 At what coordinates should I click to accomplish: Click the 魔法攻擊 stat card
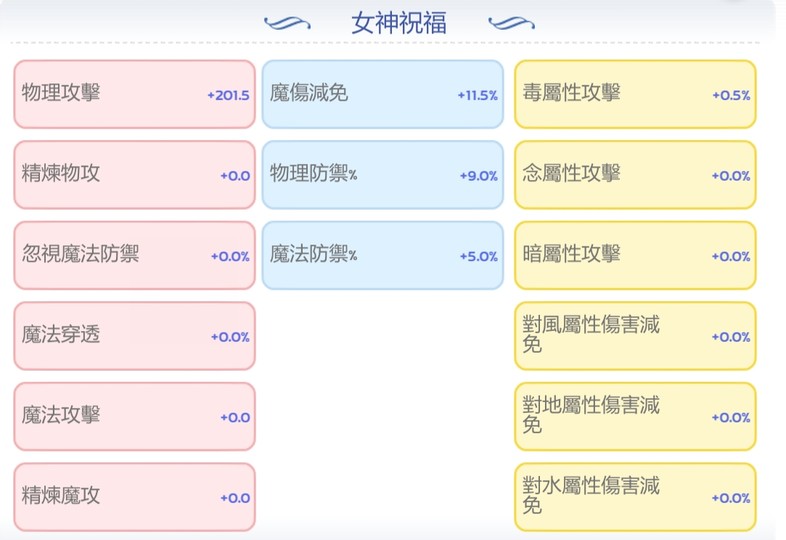134,417
